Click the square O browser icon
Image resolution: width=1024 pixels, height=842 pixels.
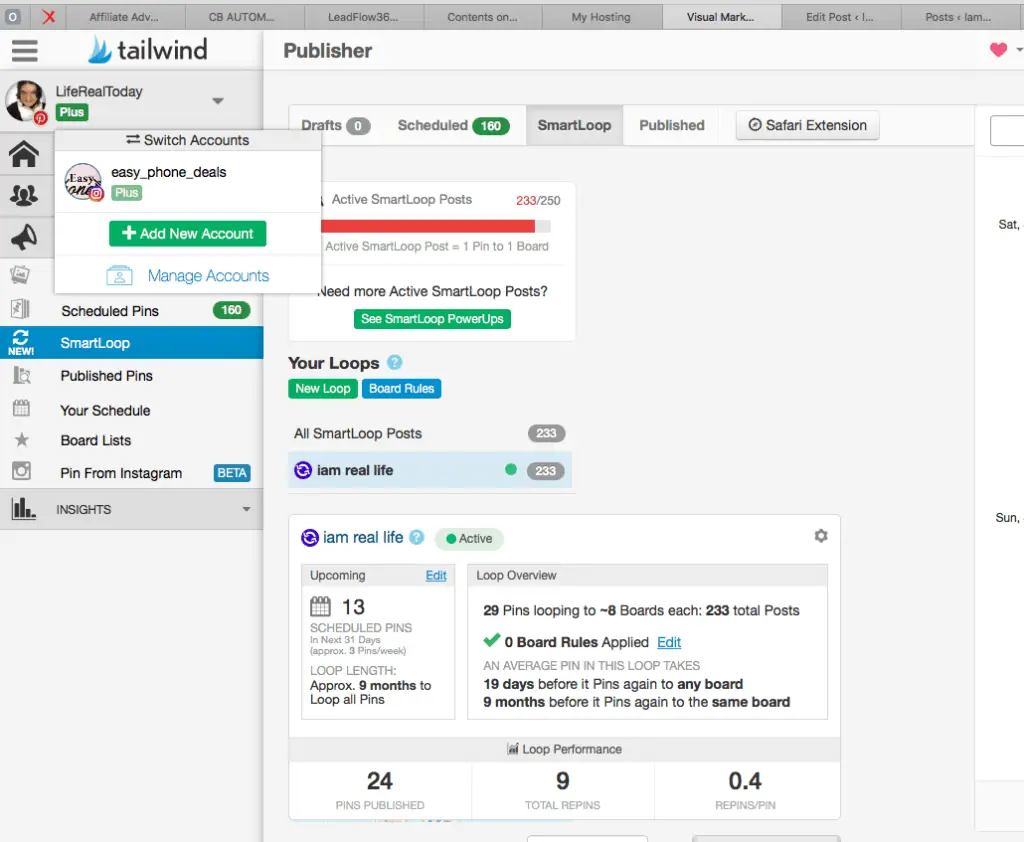tap(13, 16)
